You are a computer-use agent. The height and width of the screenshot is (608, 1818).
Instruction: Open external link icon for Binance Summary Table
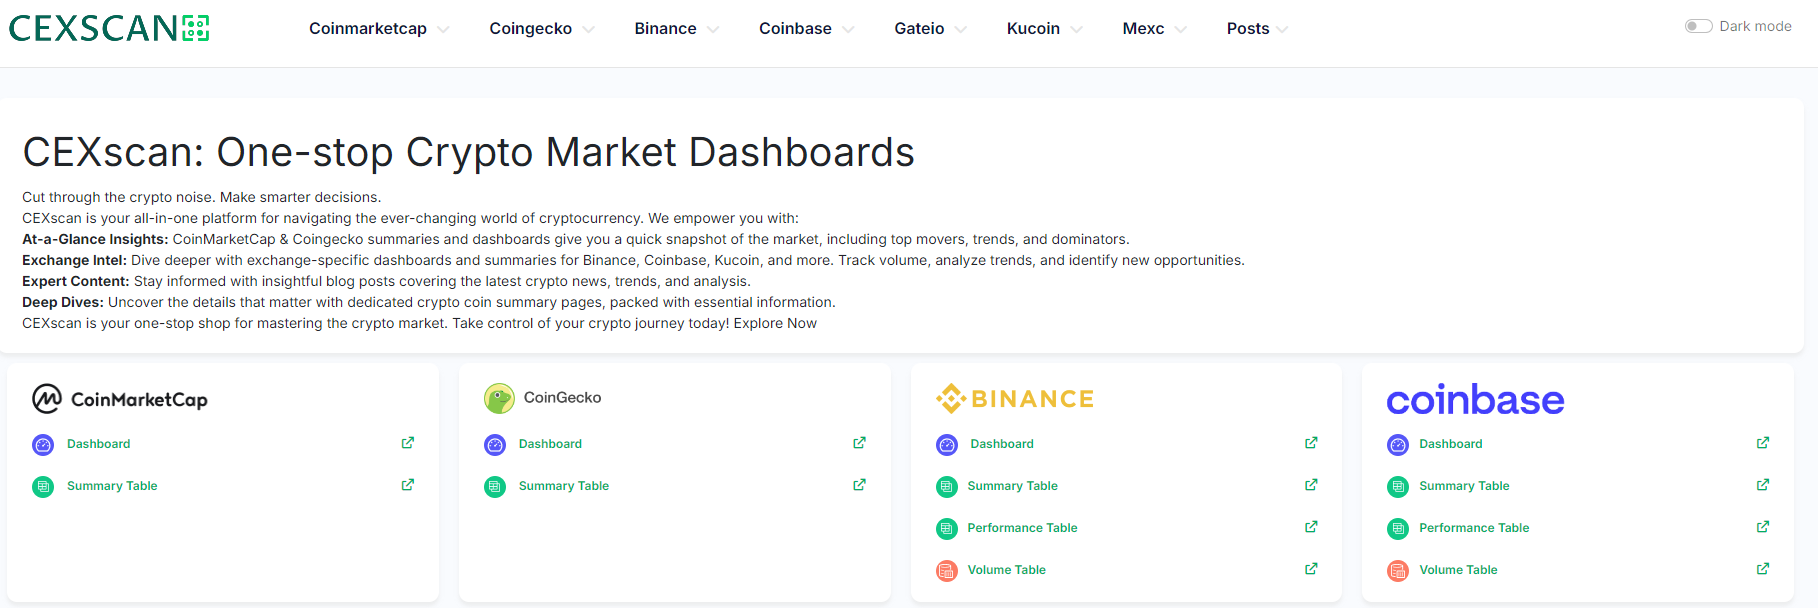(x=1311, y=485)
